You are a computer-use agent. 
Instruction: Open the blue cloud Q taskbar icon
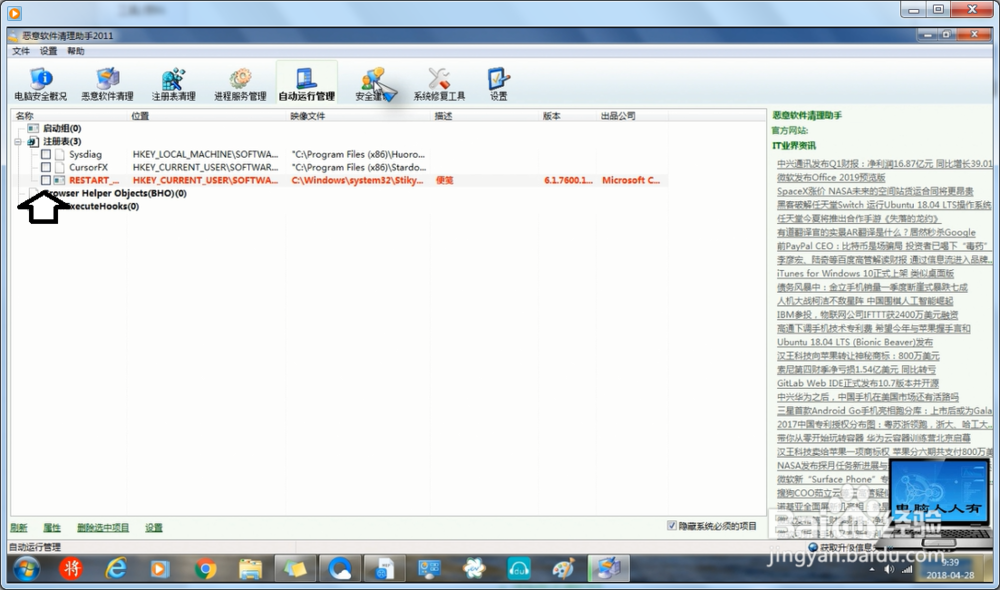pyautogui.click(x=339, y=568)
